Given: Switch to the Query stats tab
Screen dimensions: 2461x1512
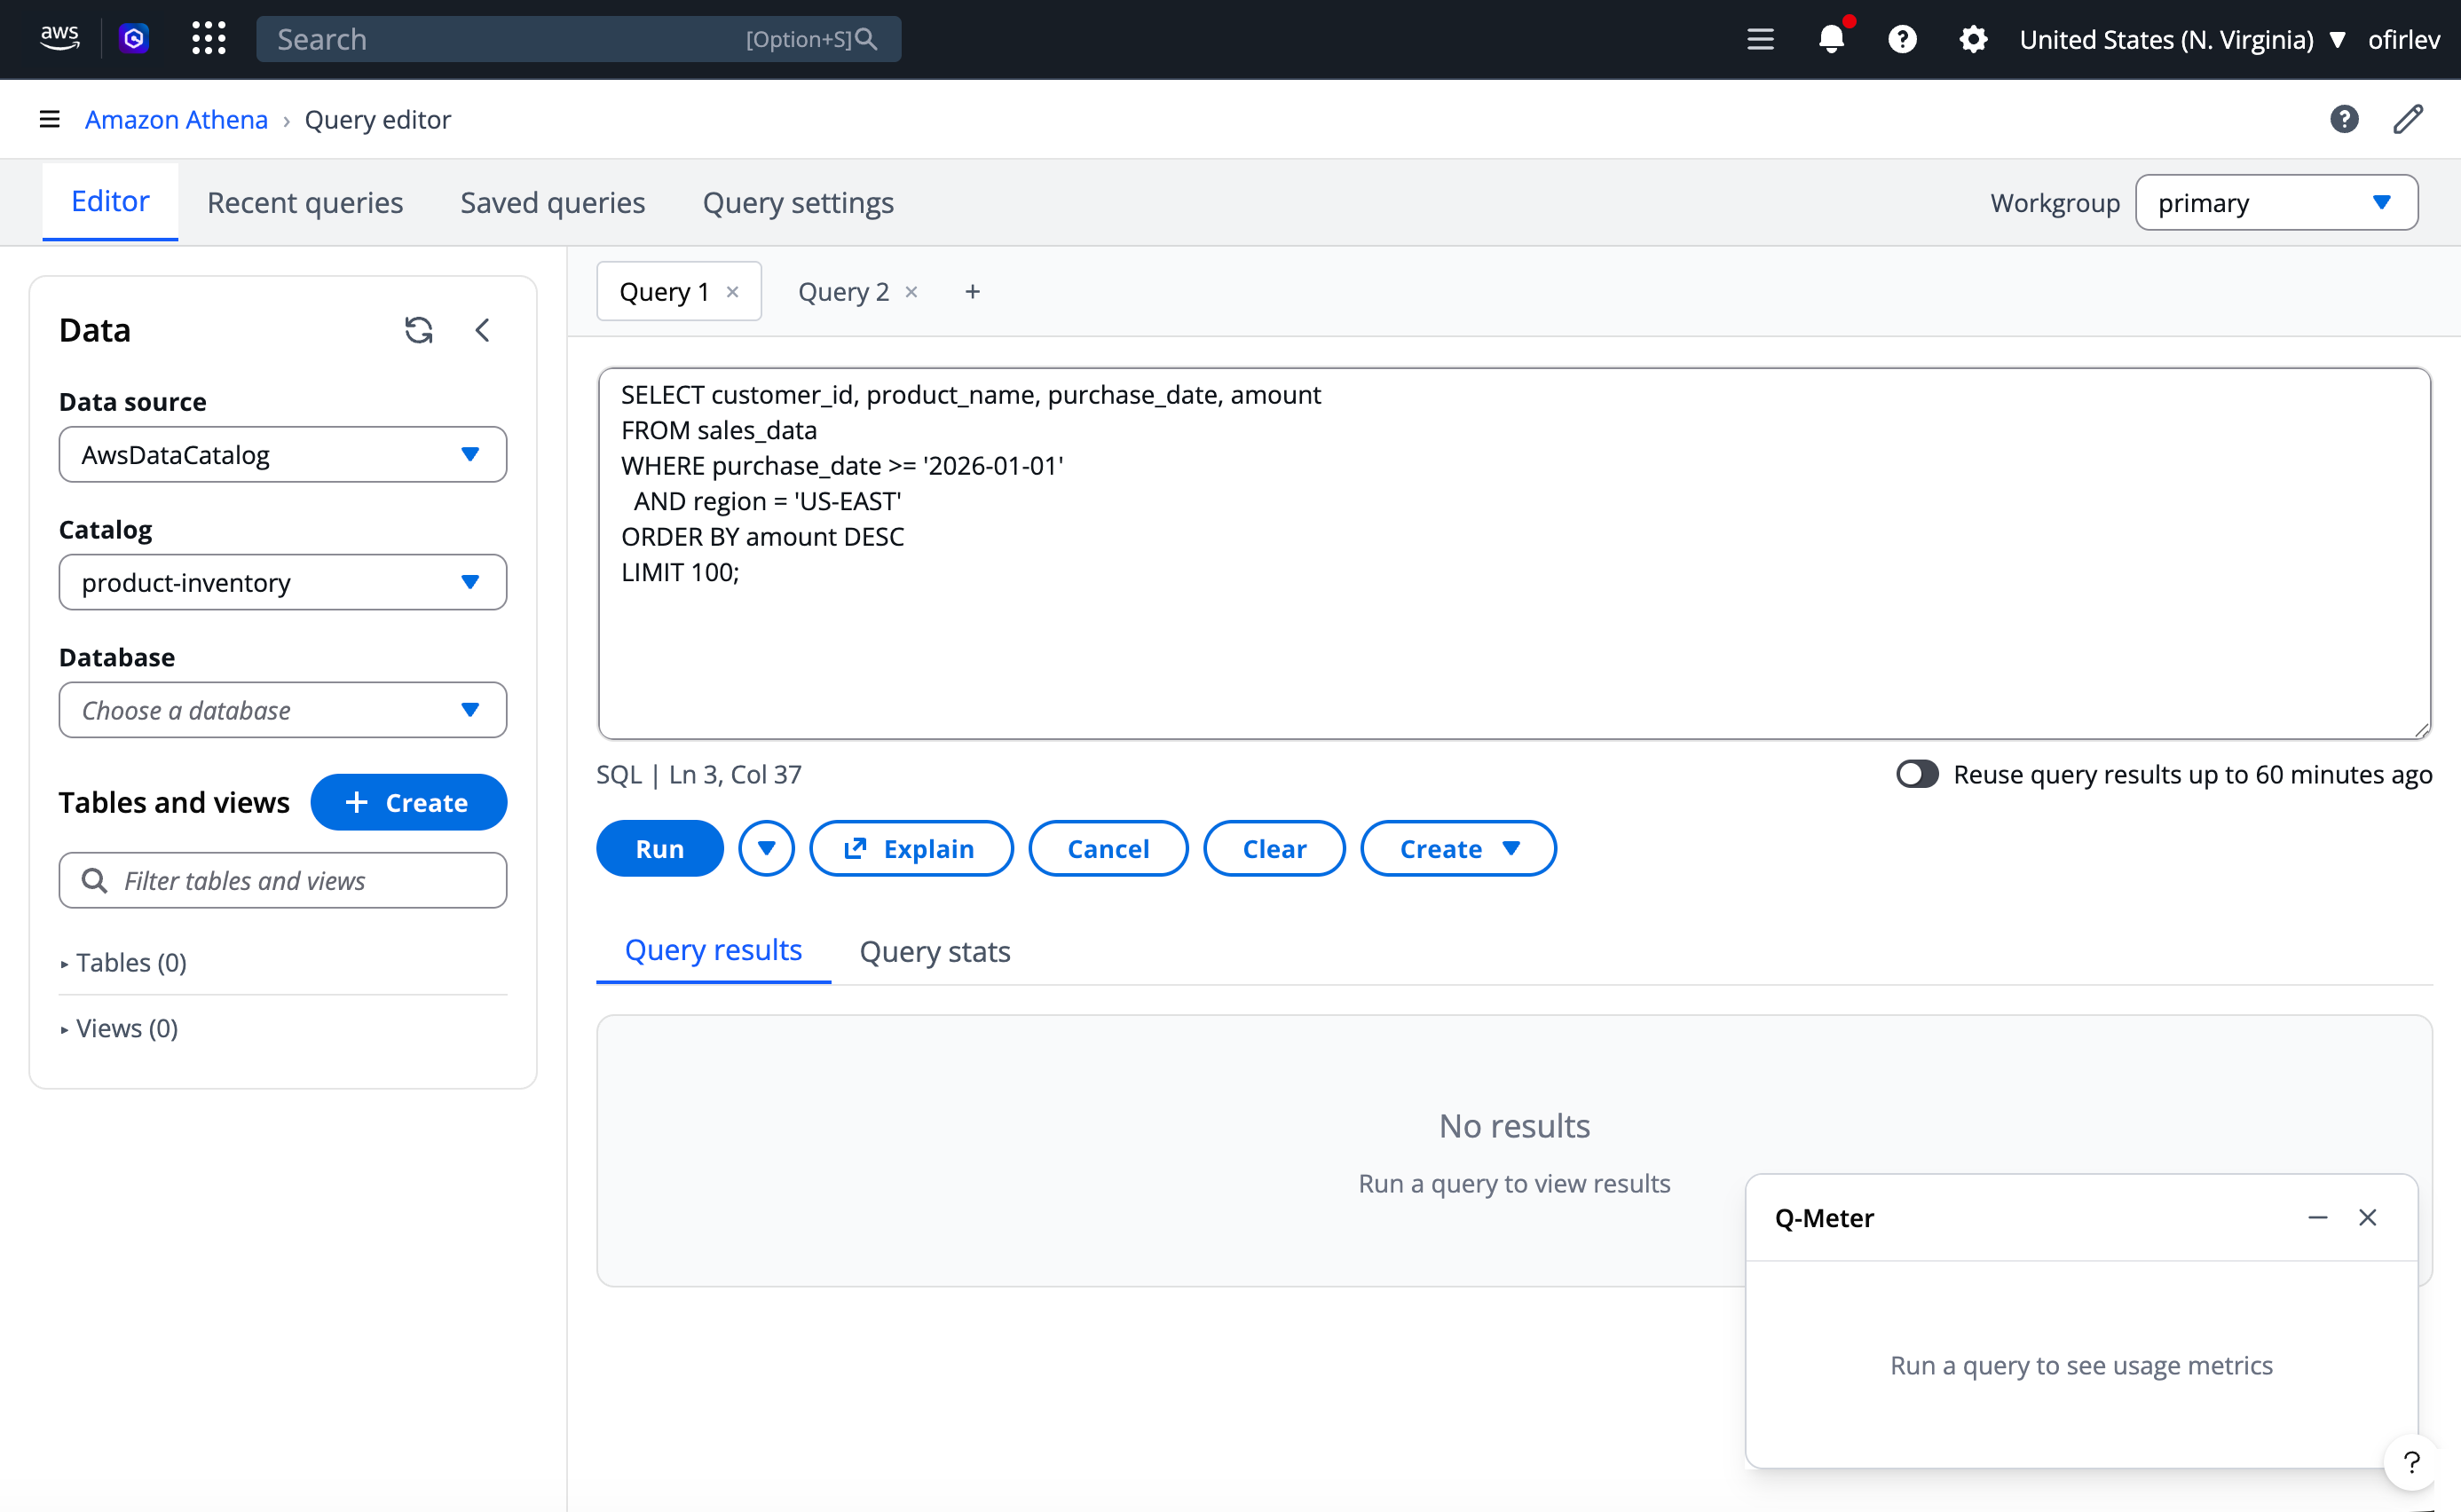Looking at the screenshot, I should [934, 951].
